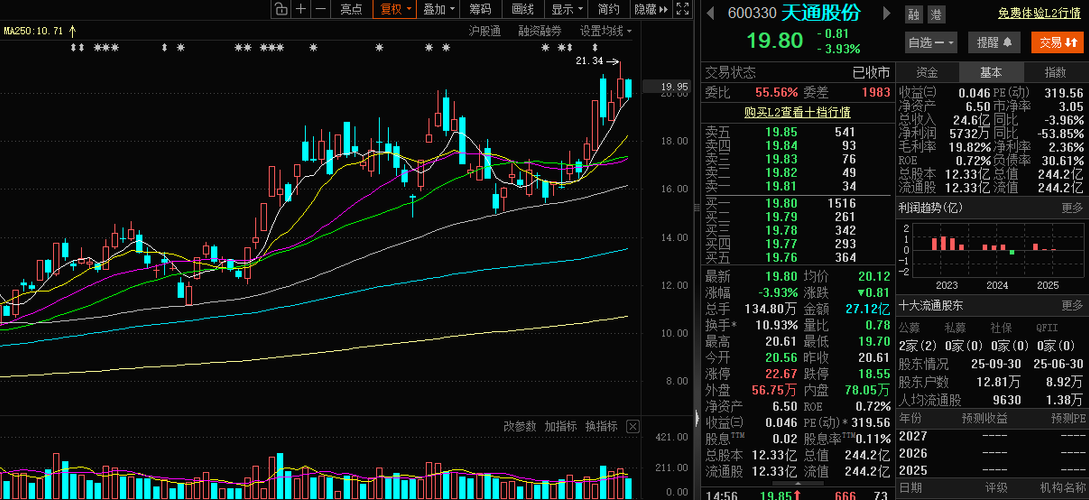Image resolution: width=1089 pixels, height=500 pixels.
Task: Click the PE(动) value 319.56 in 基本
Action: tap(1063, 92)
